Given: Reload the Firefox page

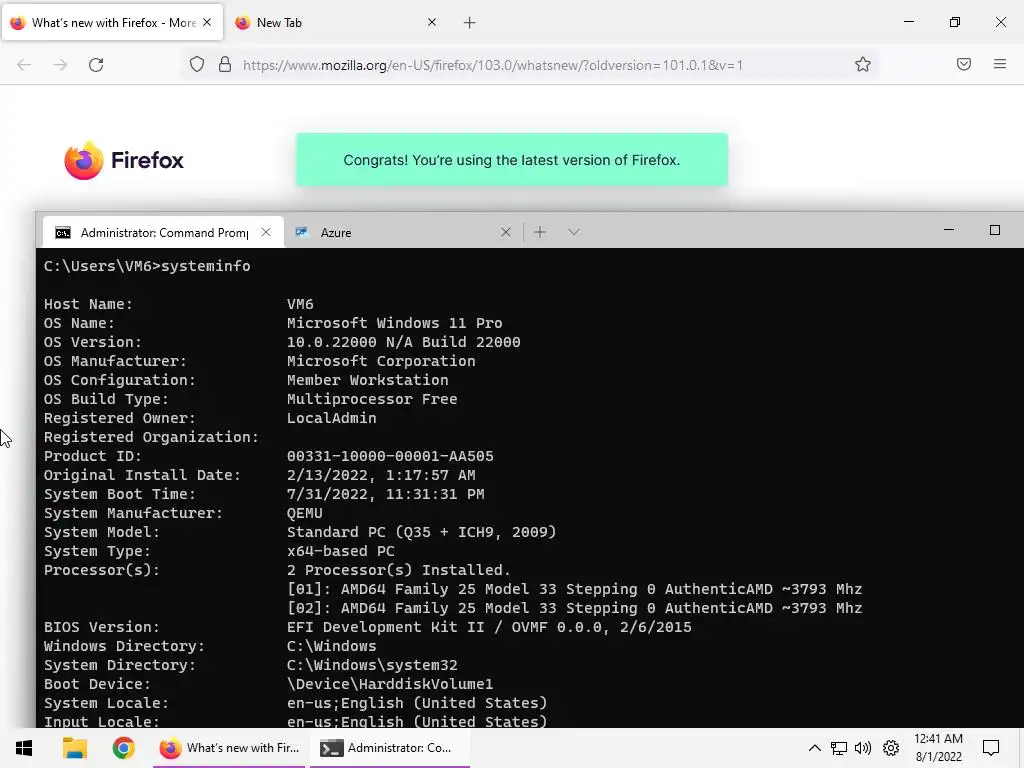Looking at the screenshot, I should tap(96, 65).
